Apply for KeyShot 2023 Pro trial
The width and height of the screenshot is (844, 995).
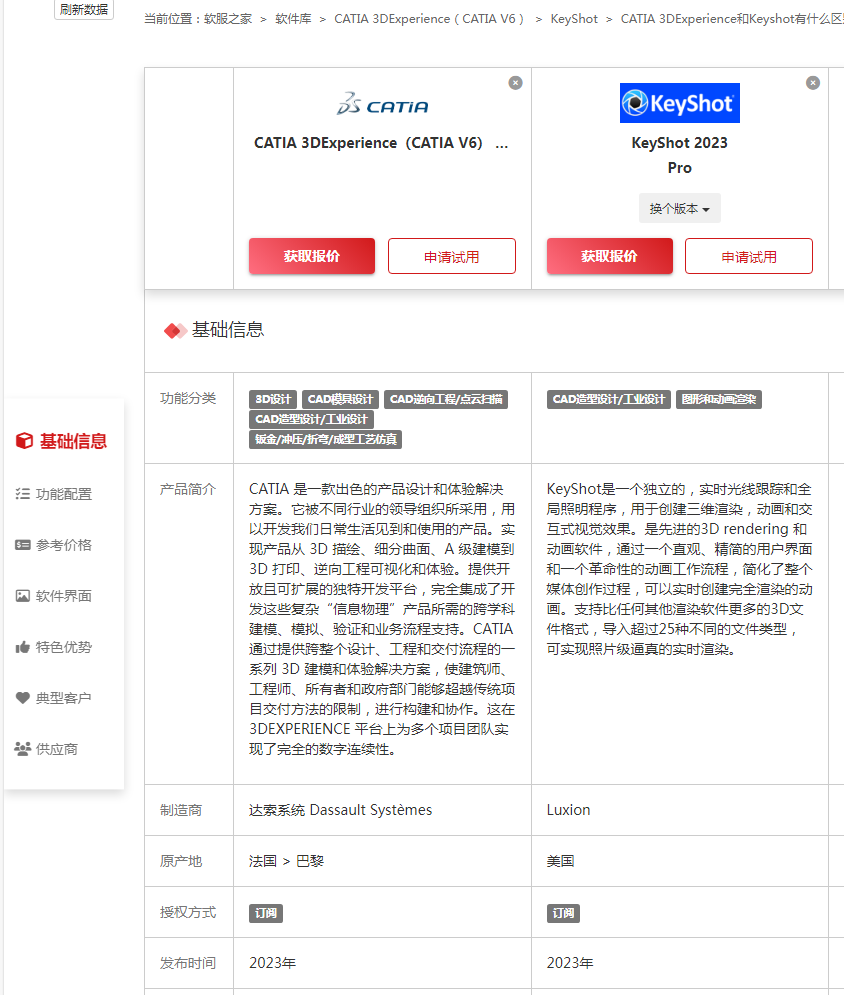pyautogui.click(x=749, y=256)
